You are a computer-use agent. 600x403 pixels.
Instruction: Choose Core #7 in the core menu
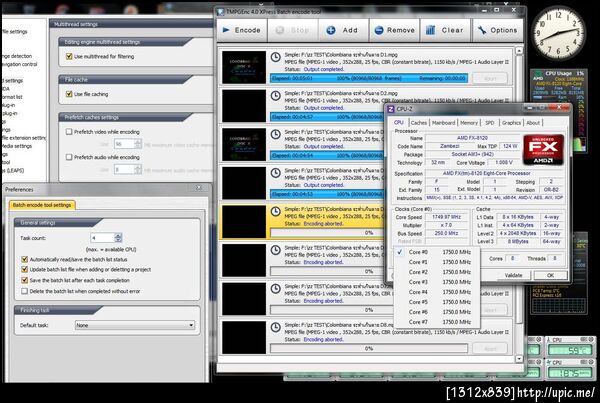(x=437, y=322)
